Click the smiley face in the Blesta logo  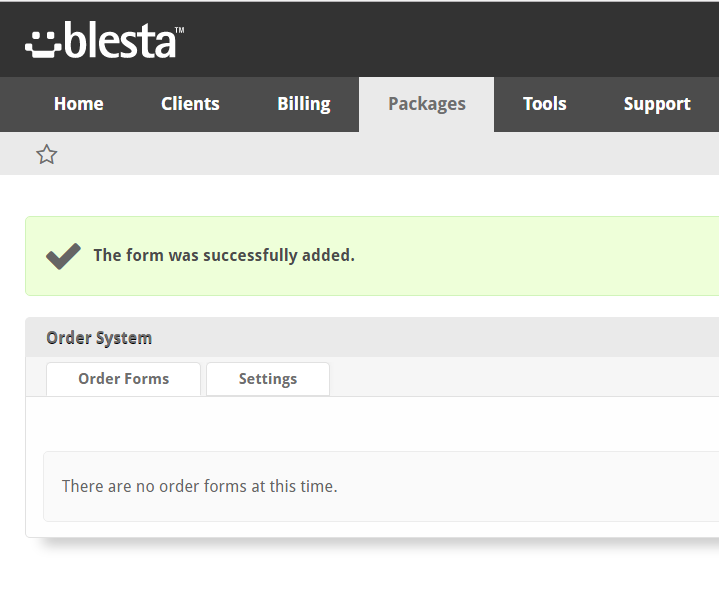[43, 45]
